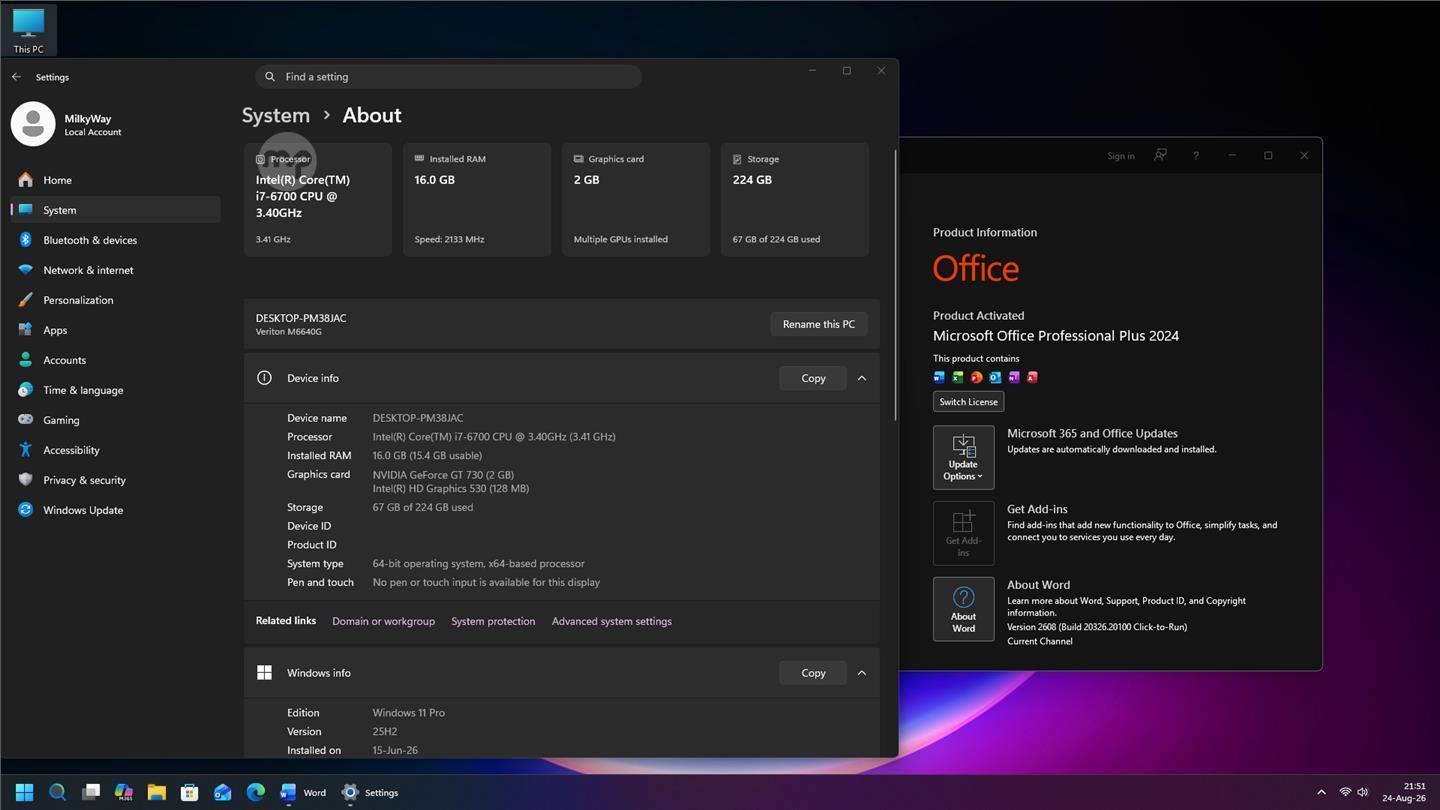The height and width of the screenshot is (810, 1440).
Task: Open the Update Options dropdown
Action: click(x=964, y=458)
